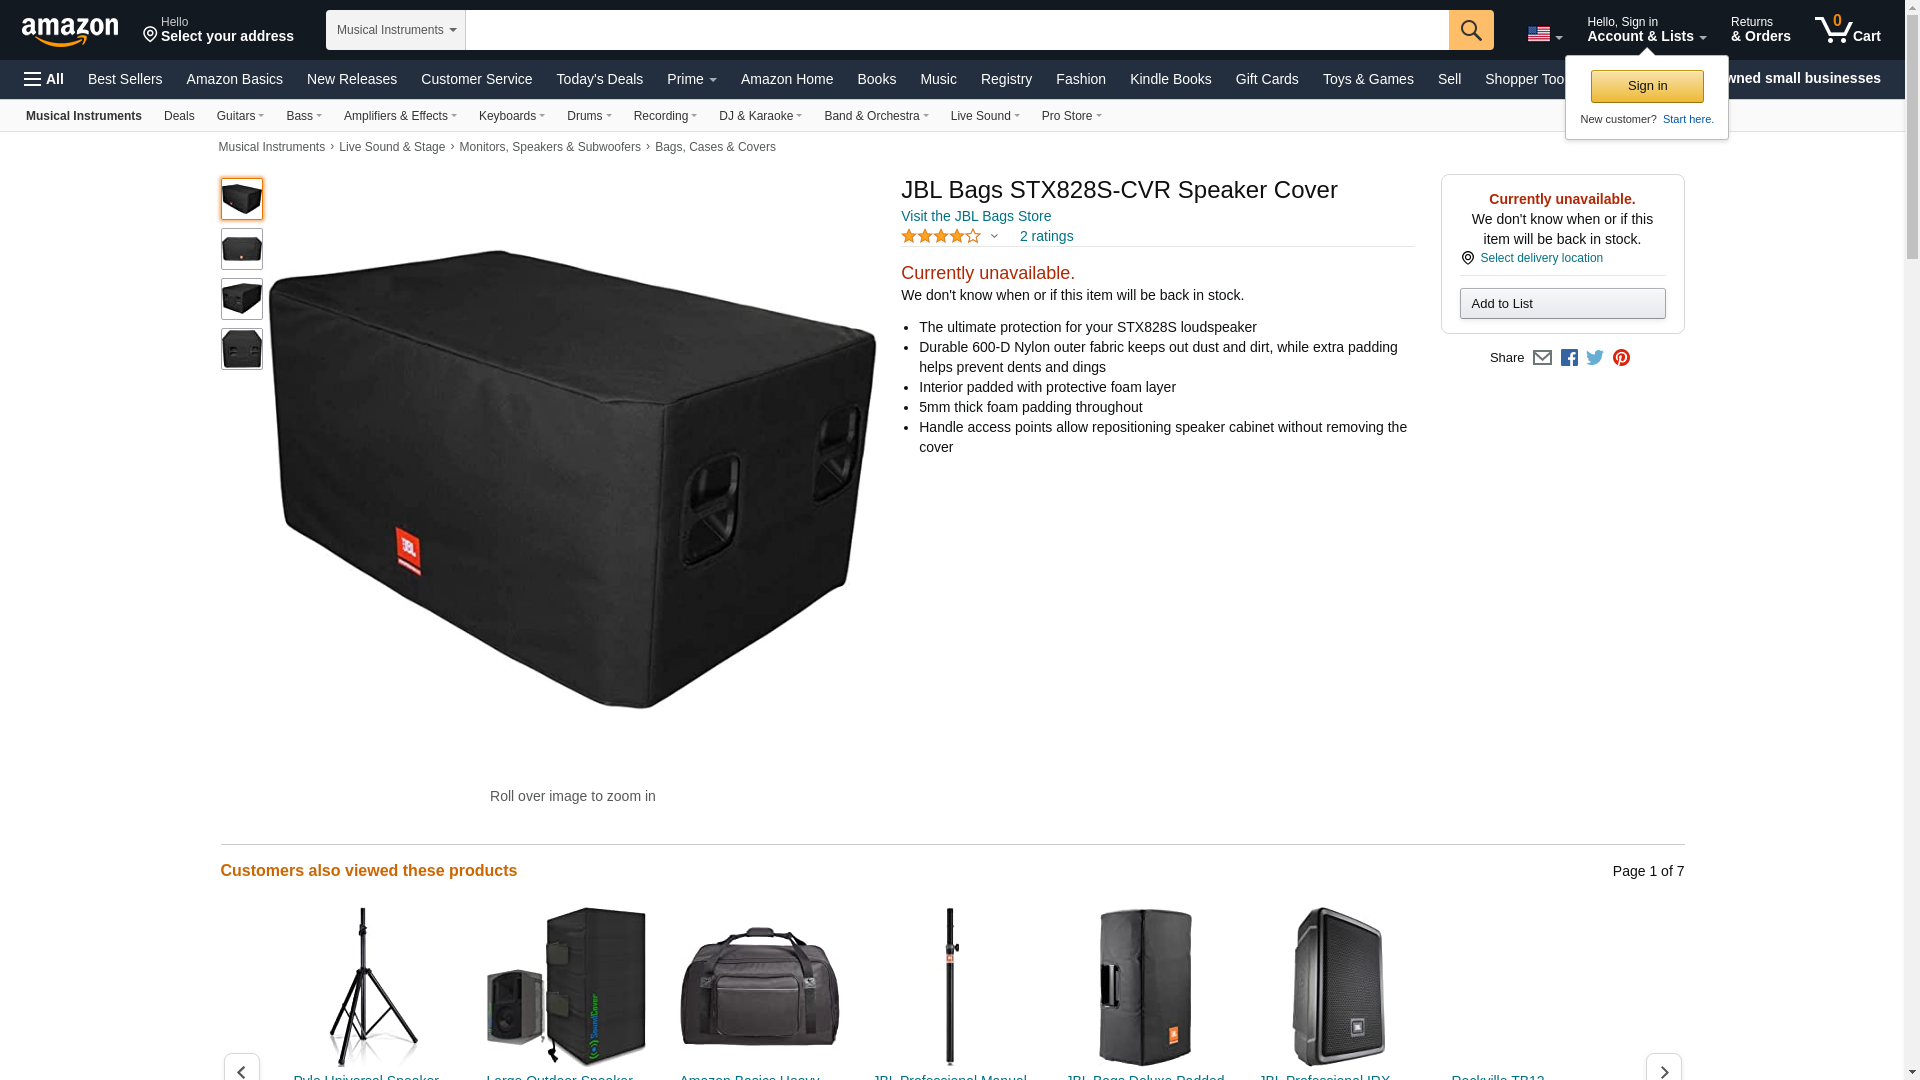Open the Best Sellers nav item
Screen dimensions: 1920x1080
tap(125, 79)
